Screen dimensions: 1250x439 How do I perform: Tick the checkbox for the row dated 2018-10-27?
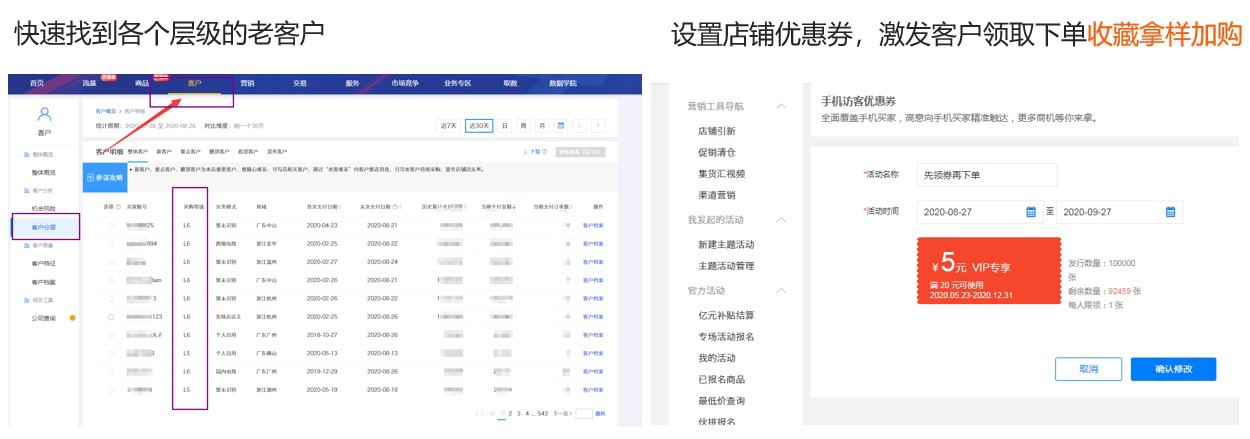coord(110,335)
